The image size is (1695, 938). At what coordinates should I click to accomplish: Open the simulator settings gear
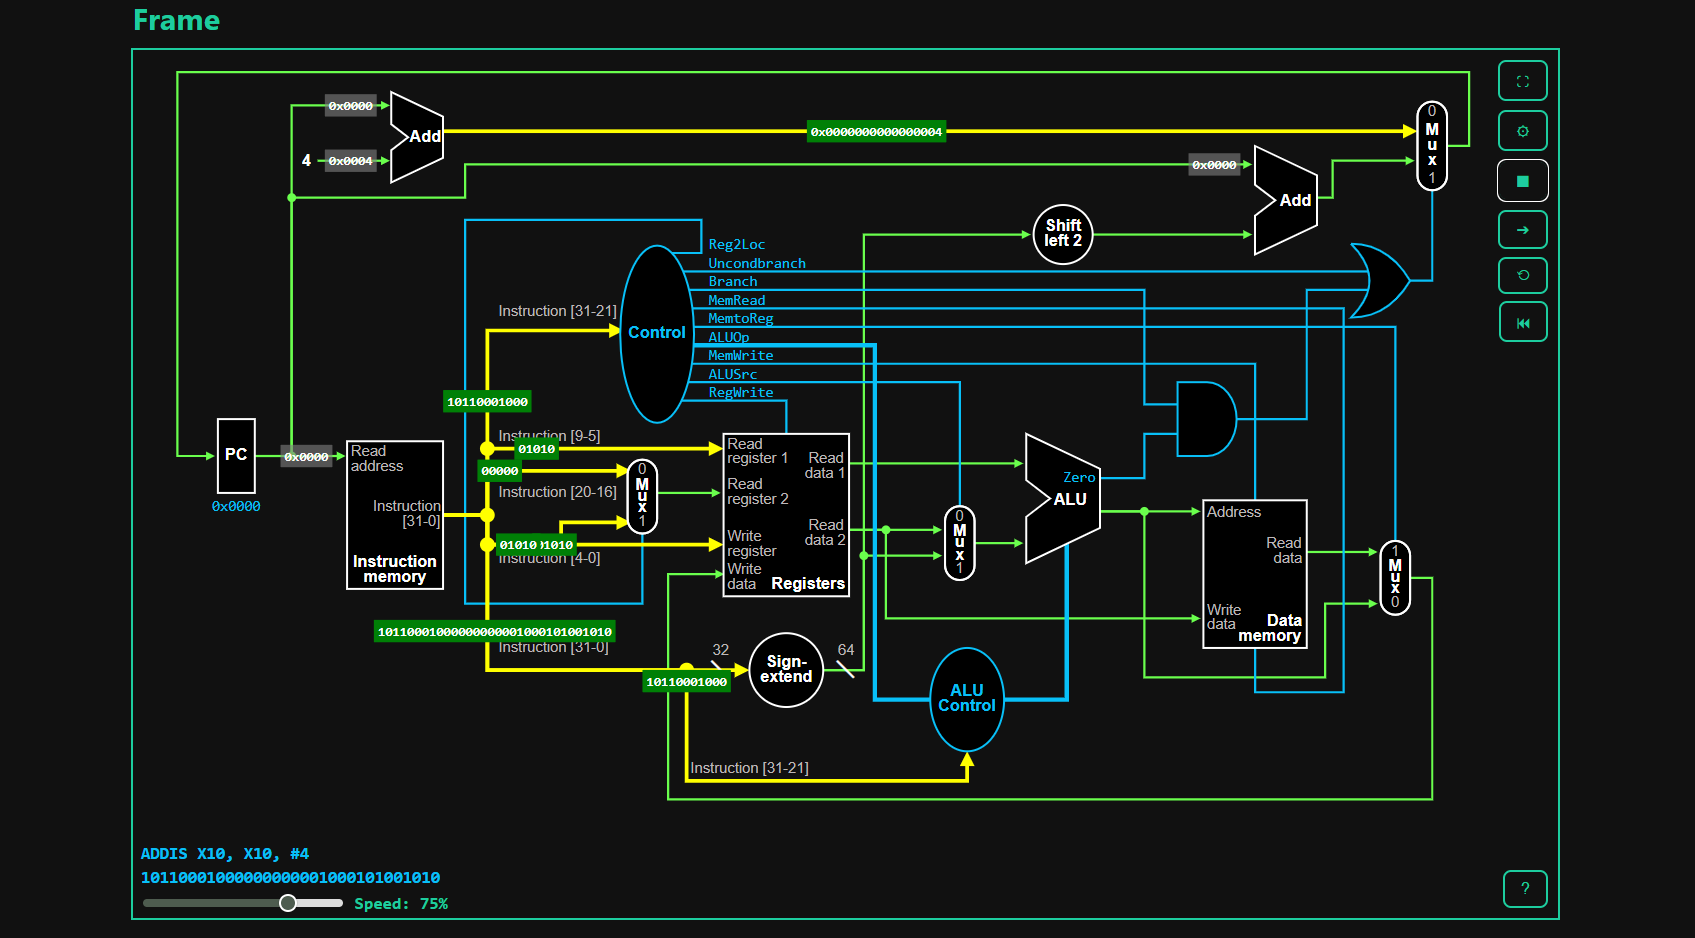[x=1522, y=131]
